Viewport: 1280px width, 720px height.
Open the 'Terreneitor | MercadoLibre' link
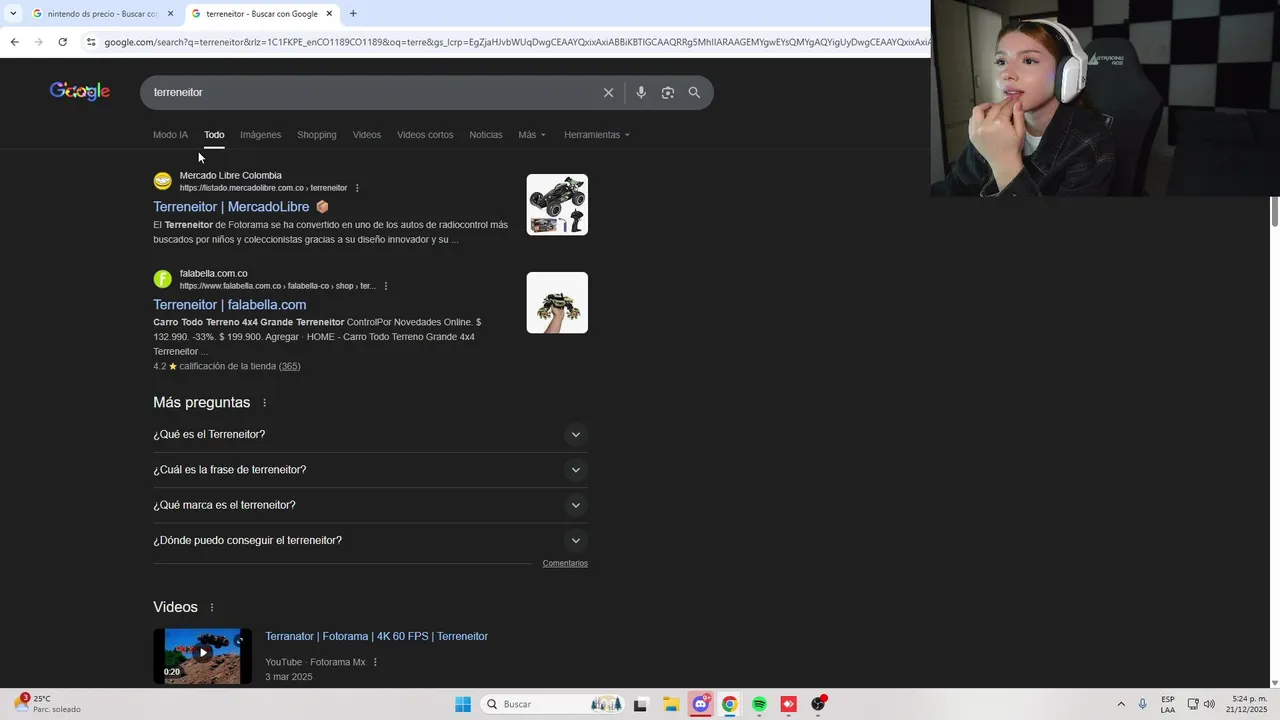(231, 207)
